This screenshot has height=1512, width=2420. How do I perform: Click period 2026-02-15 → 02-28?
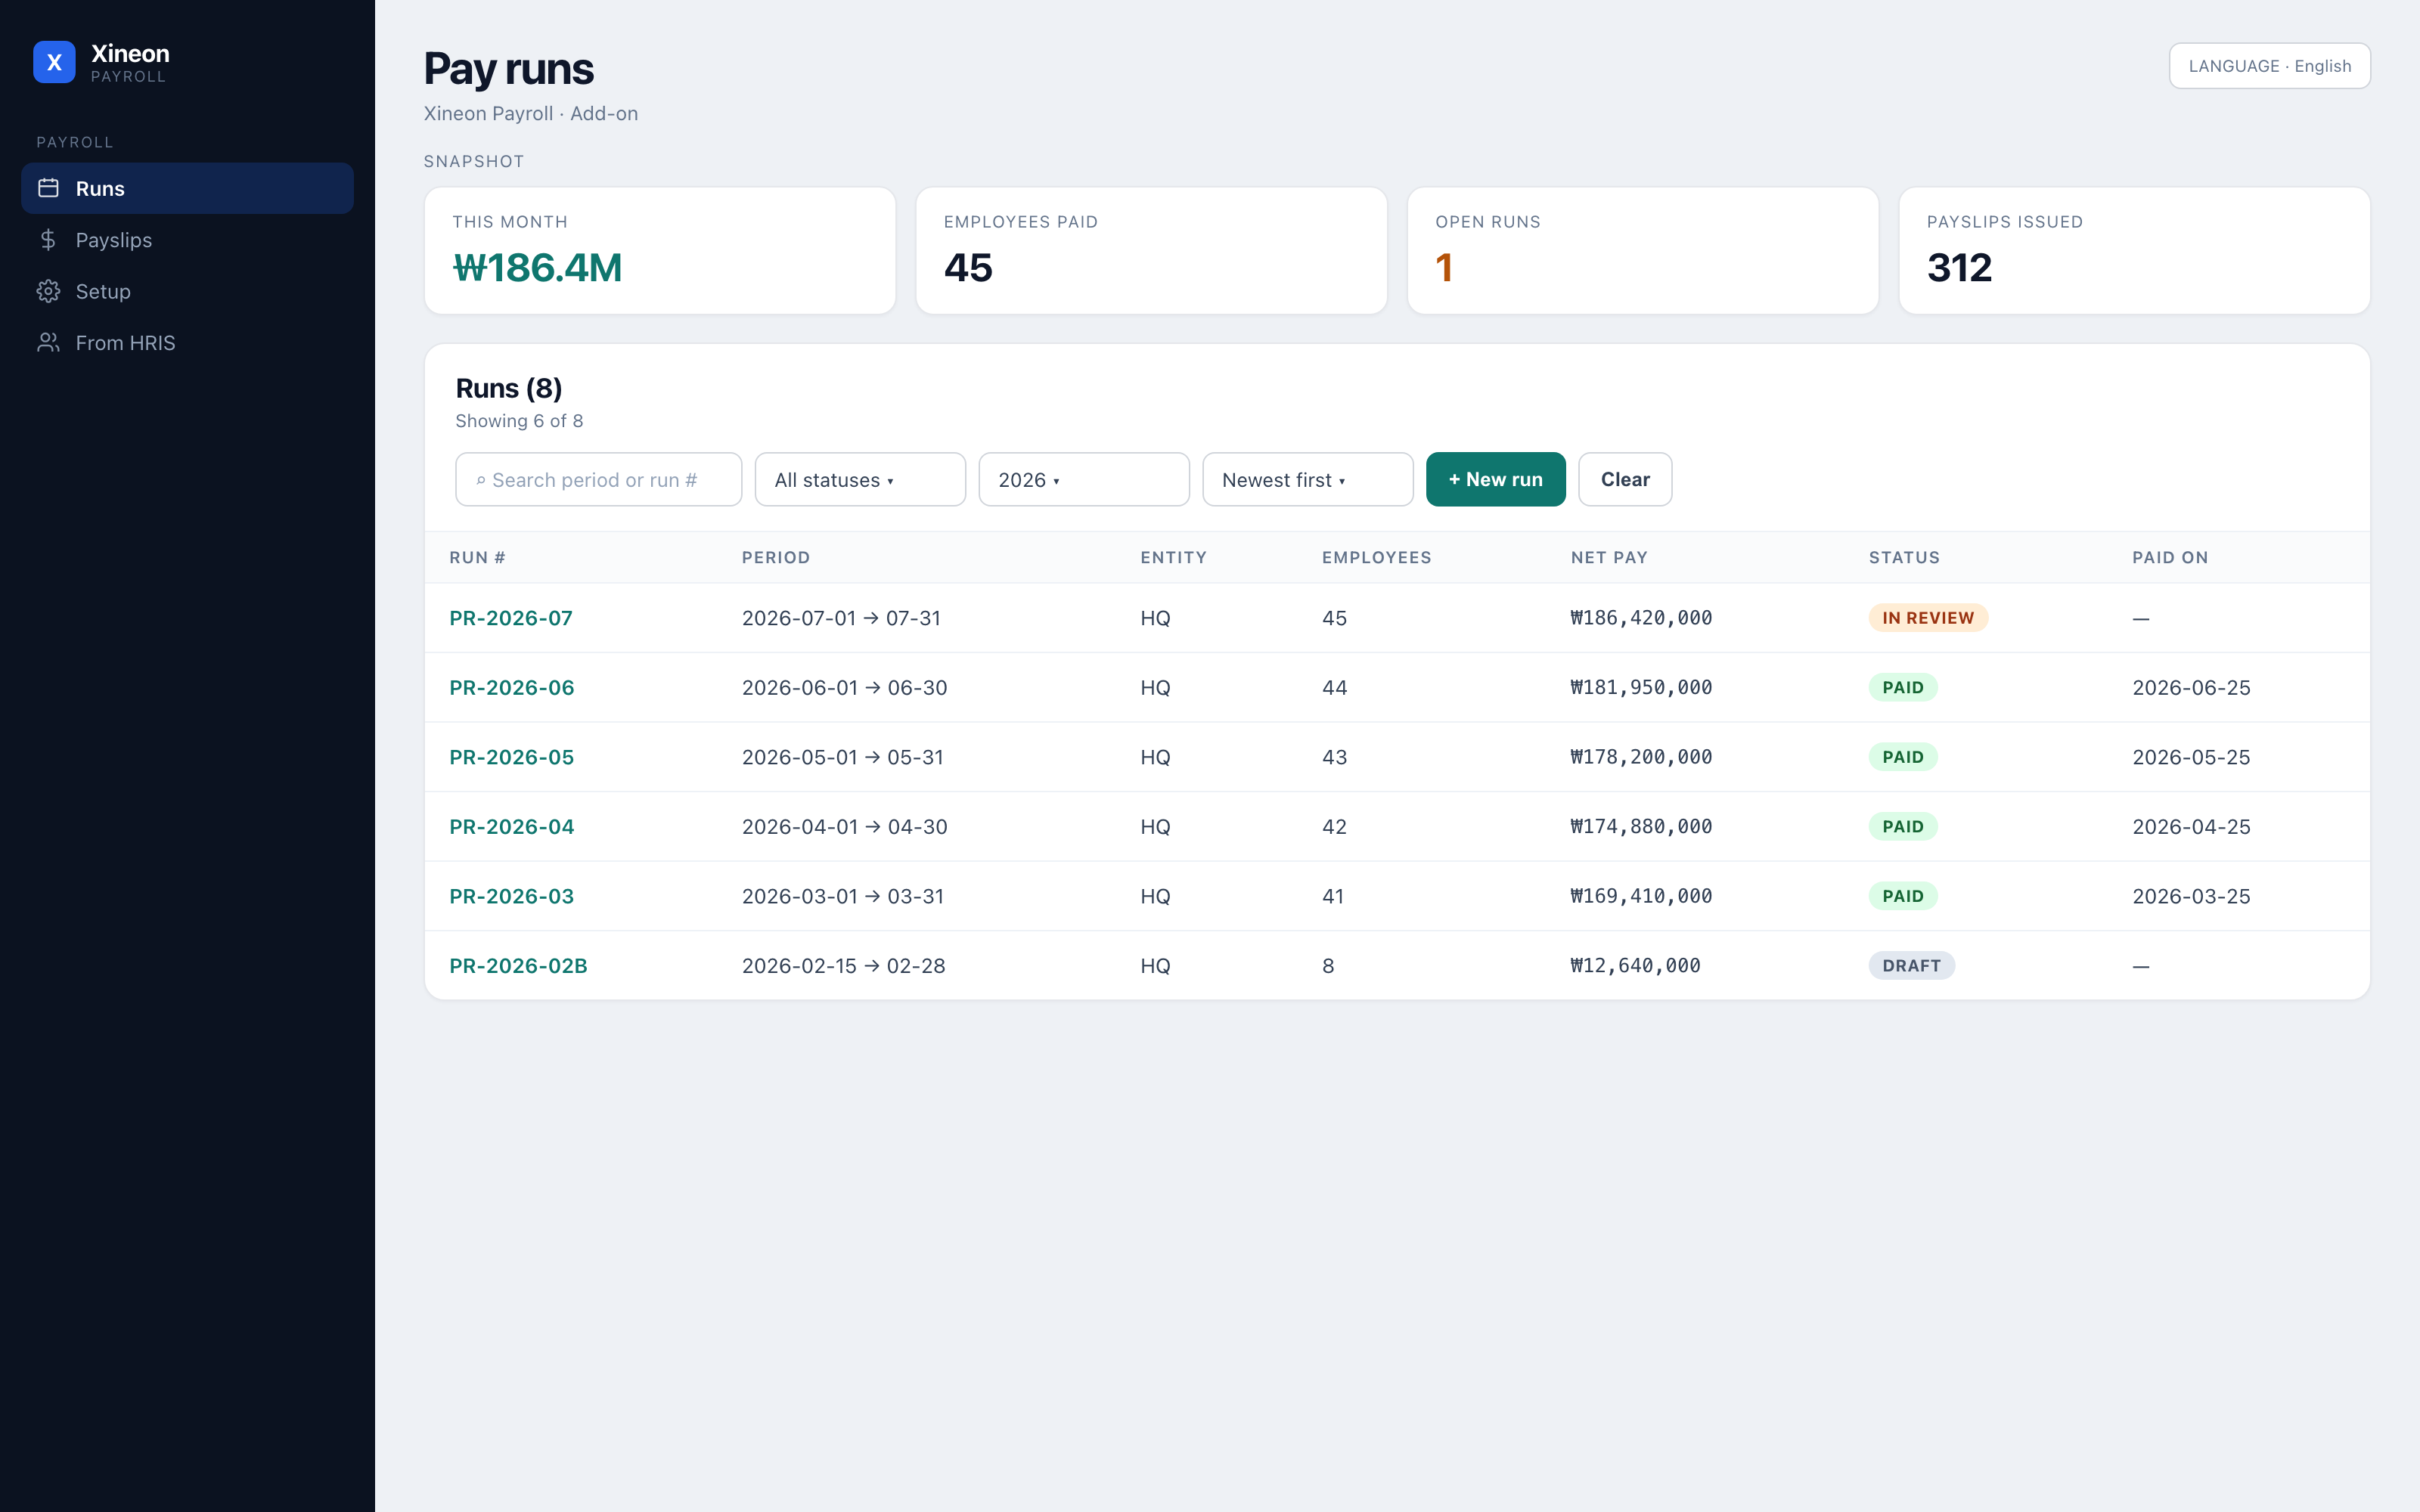843,966
